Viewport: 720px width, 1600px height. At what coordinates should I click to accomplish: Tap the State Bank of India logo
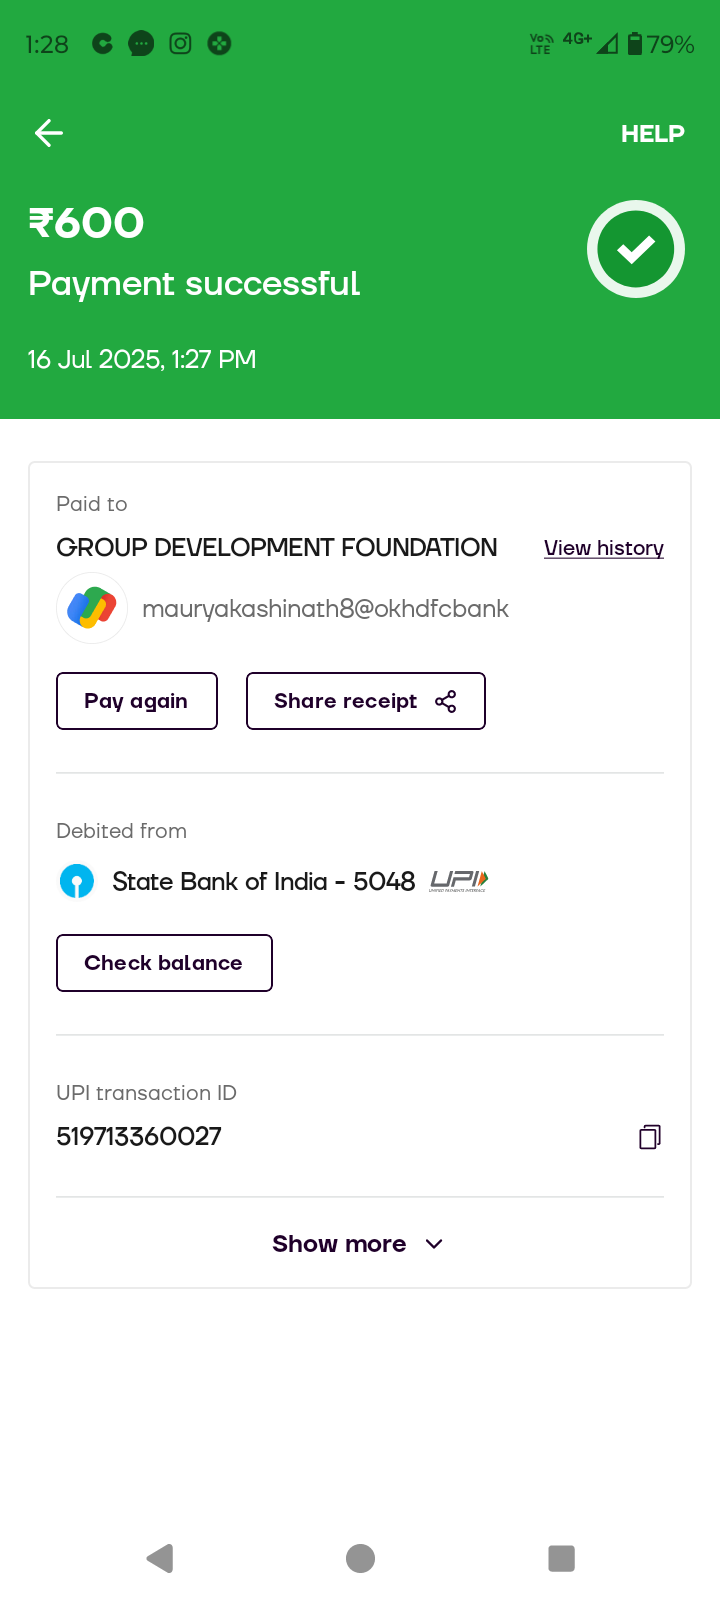pyautogui.click(x=77, y=881)
